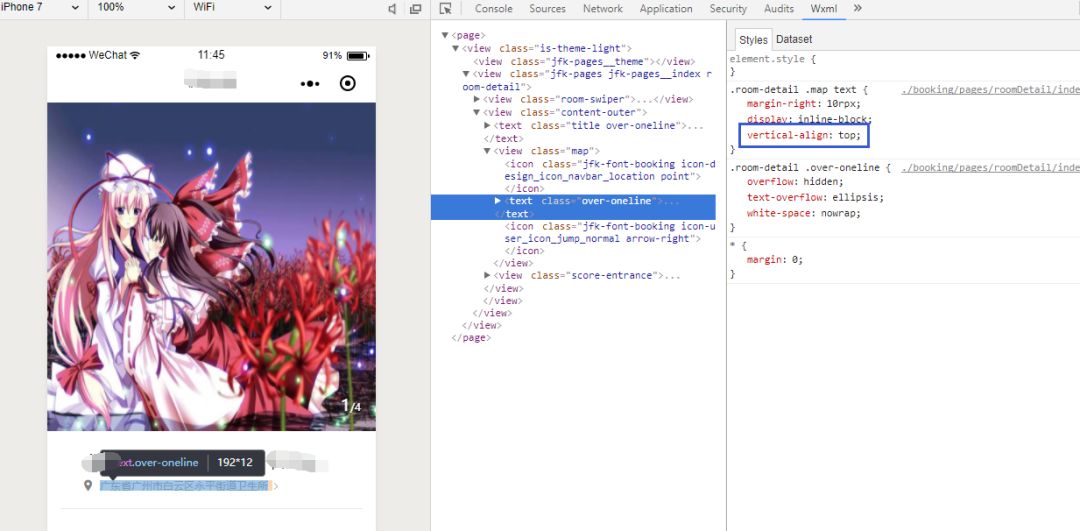
Task: Click the 1/4 image counter
Action: click(x=351, y=406)
